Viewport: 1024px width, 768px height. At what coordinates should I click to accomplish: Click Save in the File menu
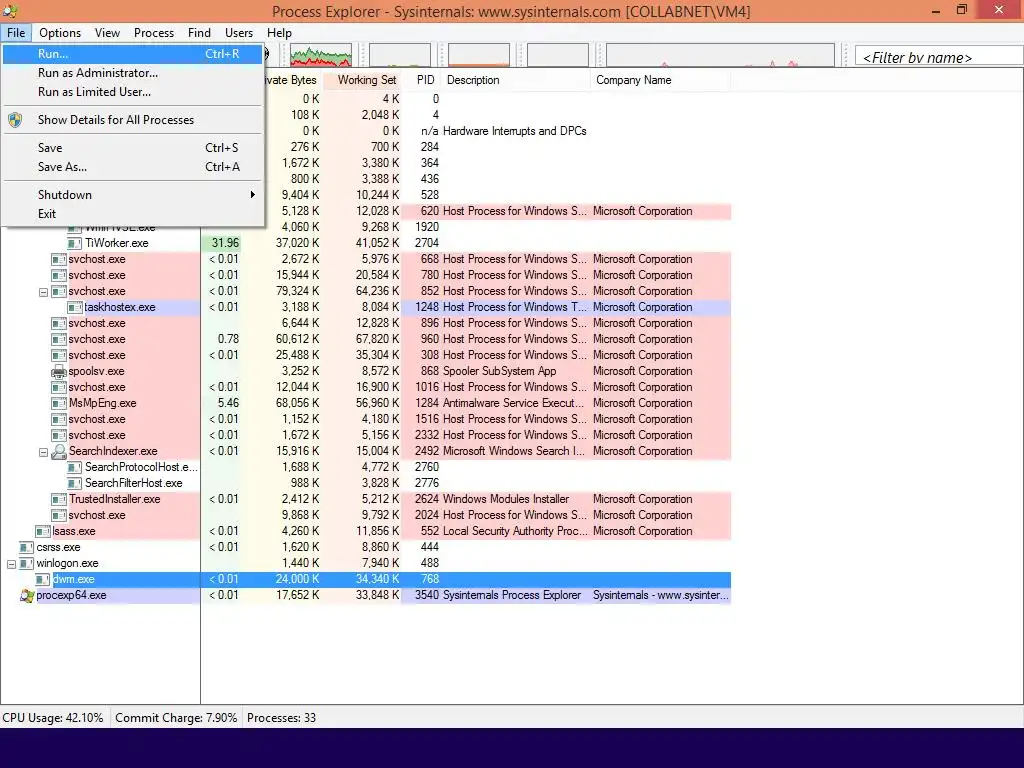[133, 148]
